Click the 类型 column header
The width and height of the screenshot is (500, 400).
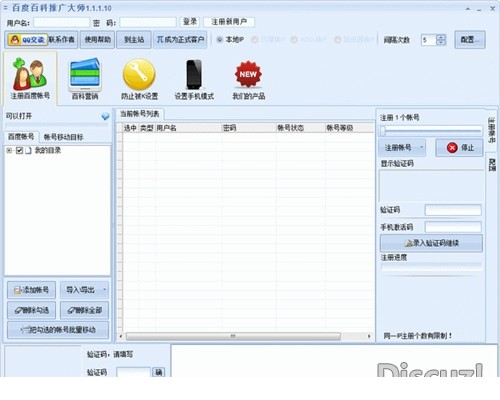(146, 128)
